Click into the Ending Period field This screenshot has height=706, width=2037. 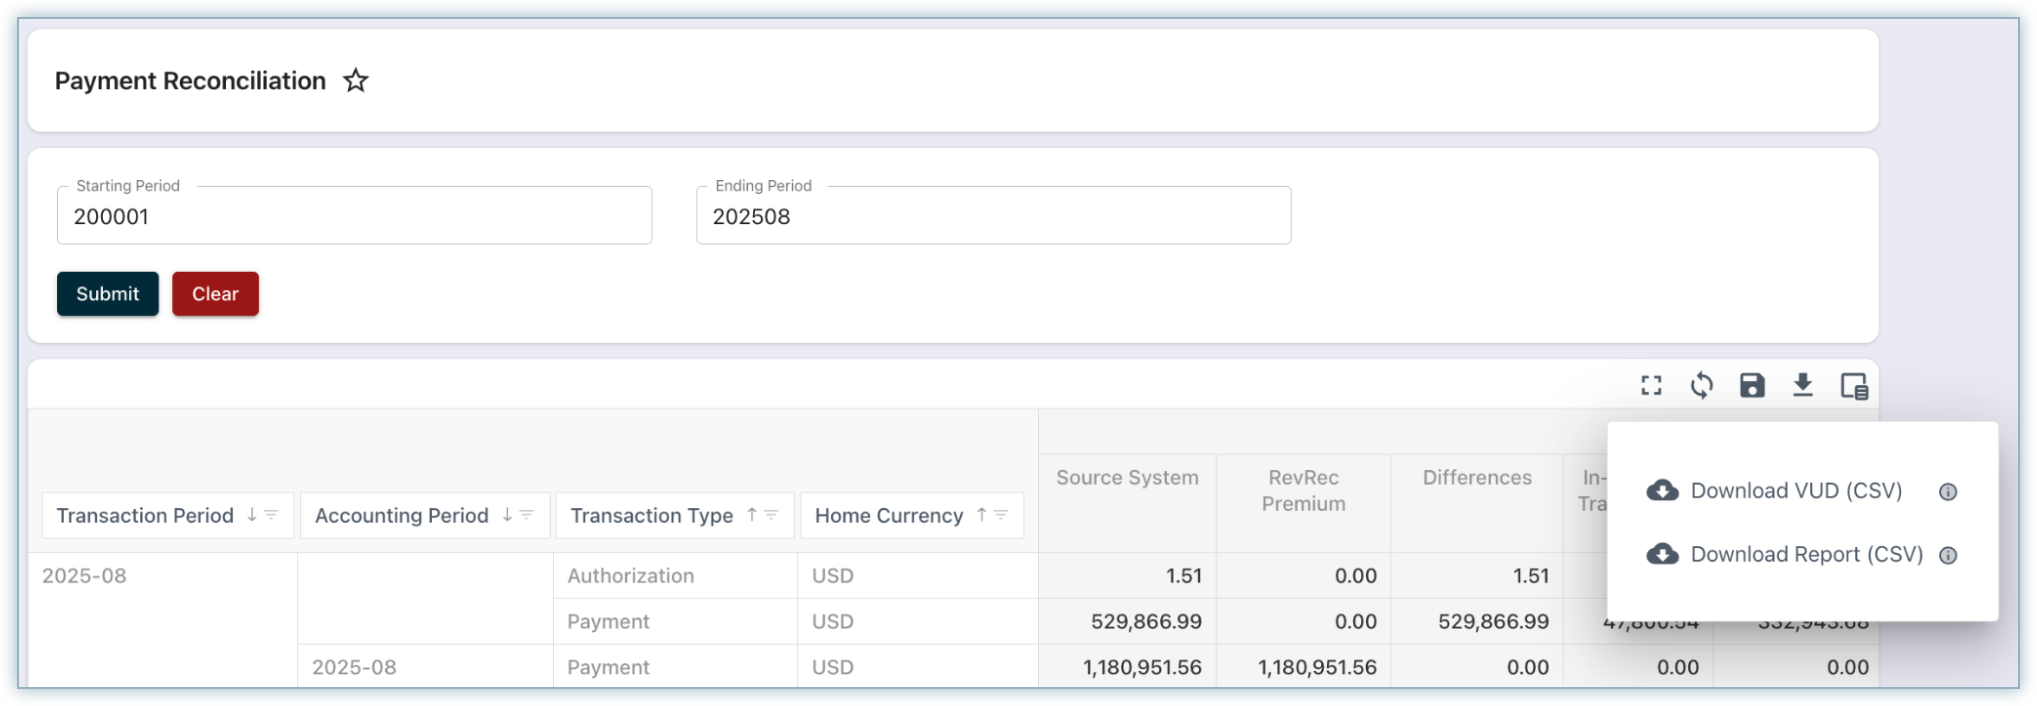click(993, 217)
